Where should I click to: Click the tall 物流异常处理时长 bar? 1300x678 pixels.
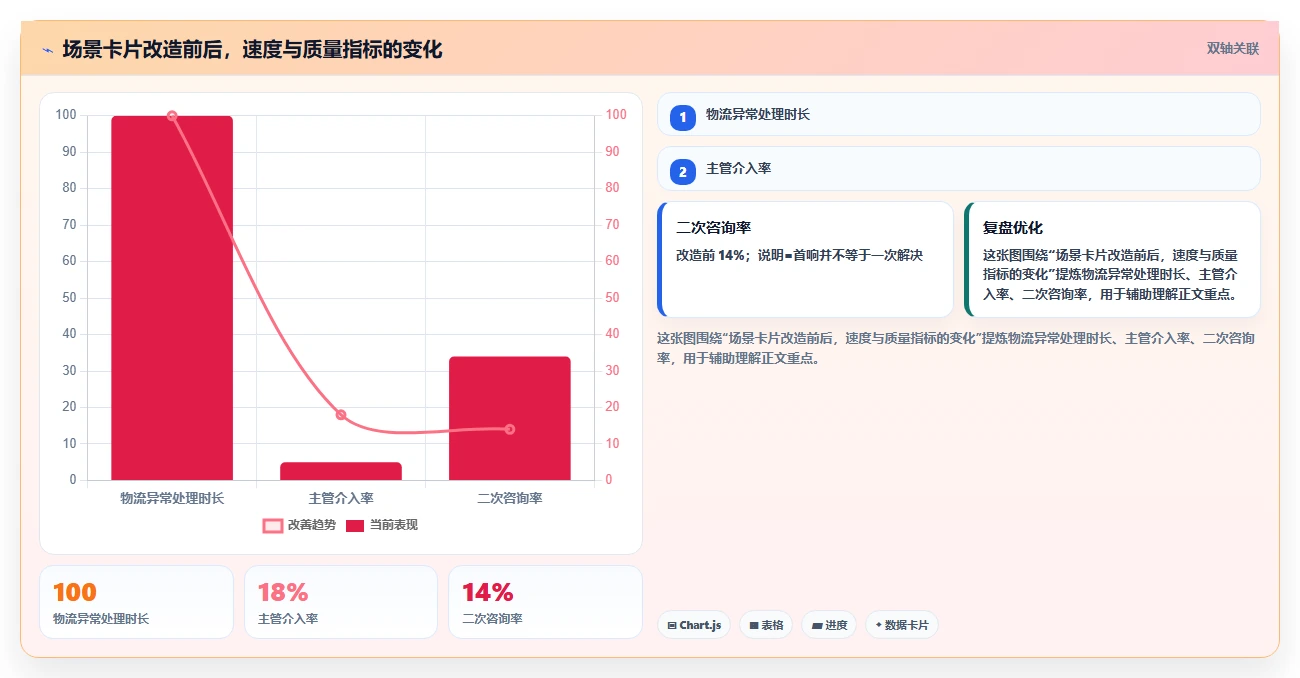click(172, 298)
